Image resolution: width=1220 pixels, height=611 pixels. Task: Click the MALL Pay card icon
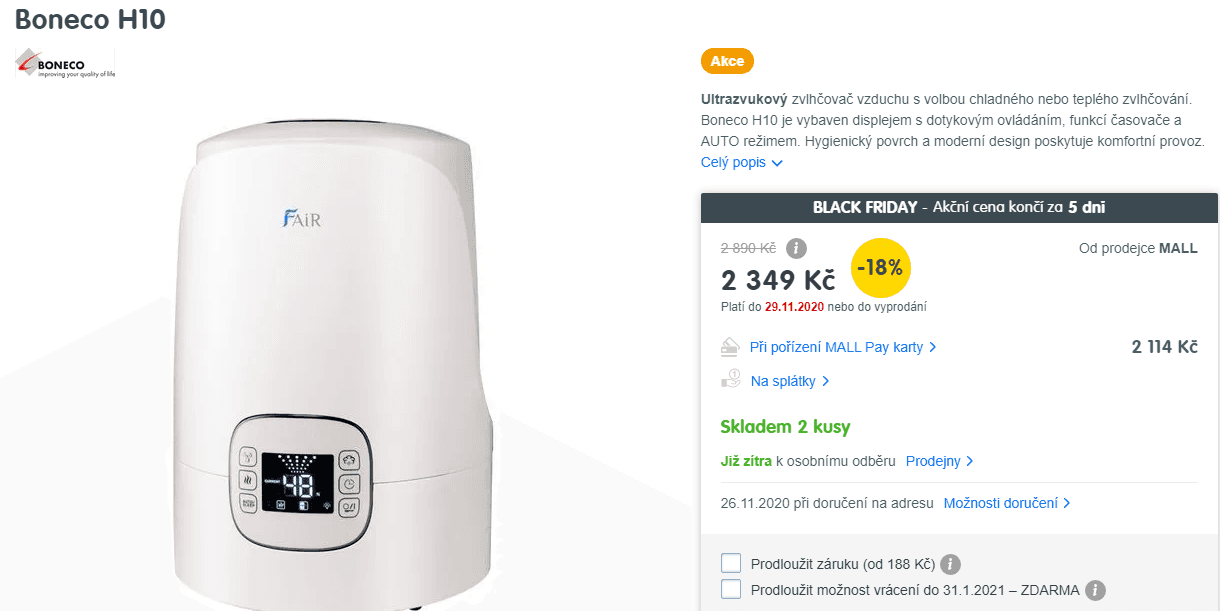pos(731,347)
